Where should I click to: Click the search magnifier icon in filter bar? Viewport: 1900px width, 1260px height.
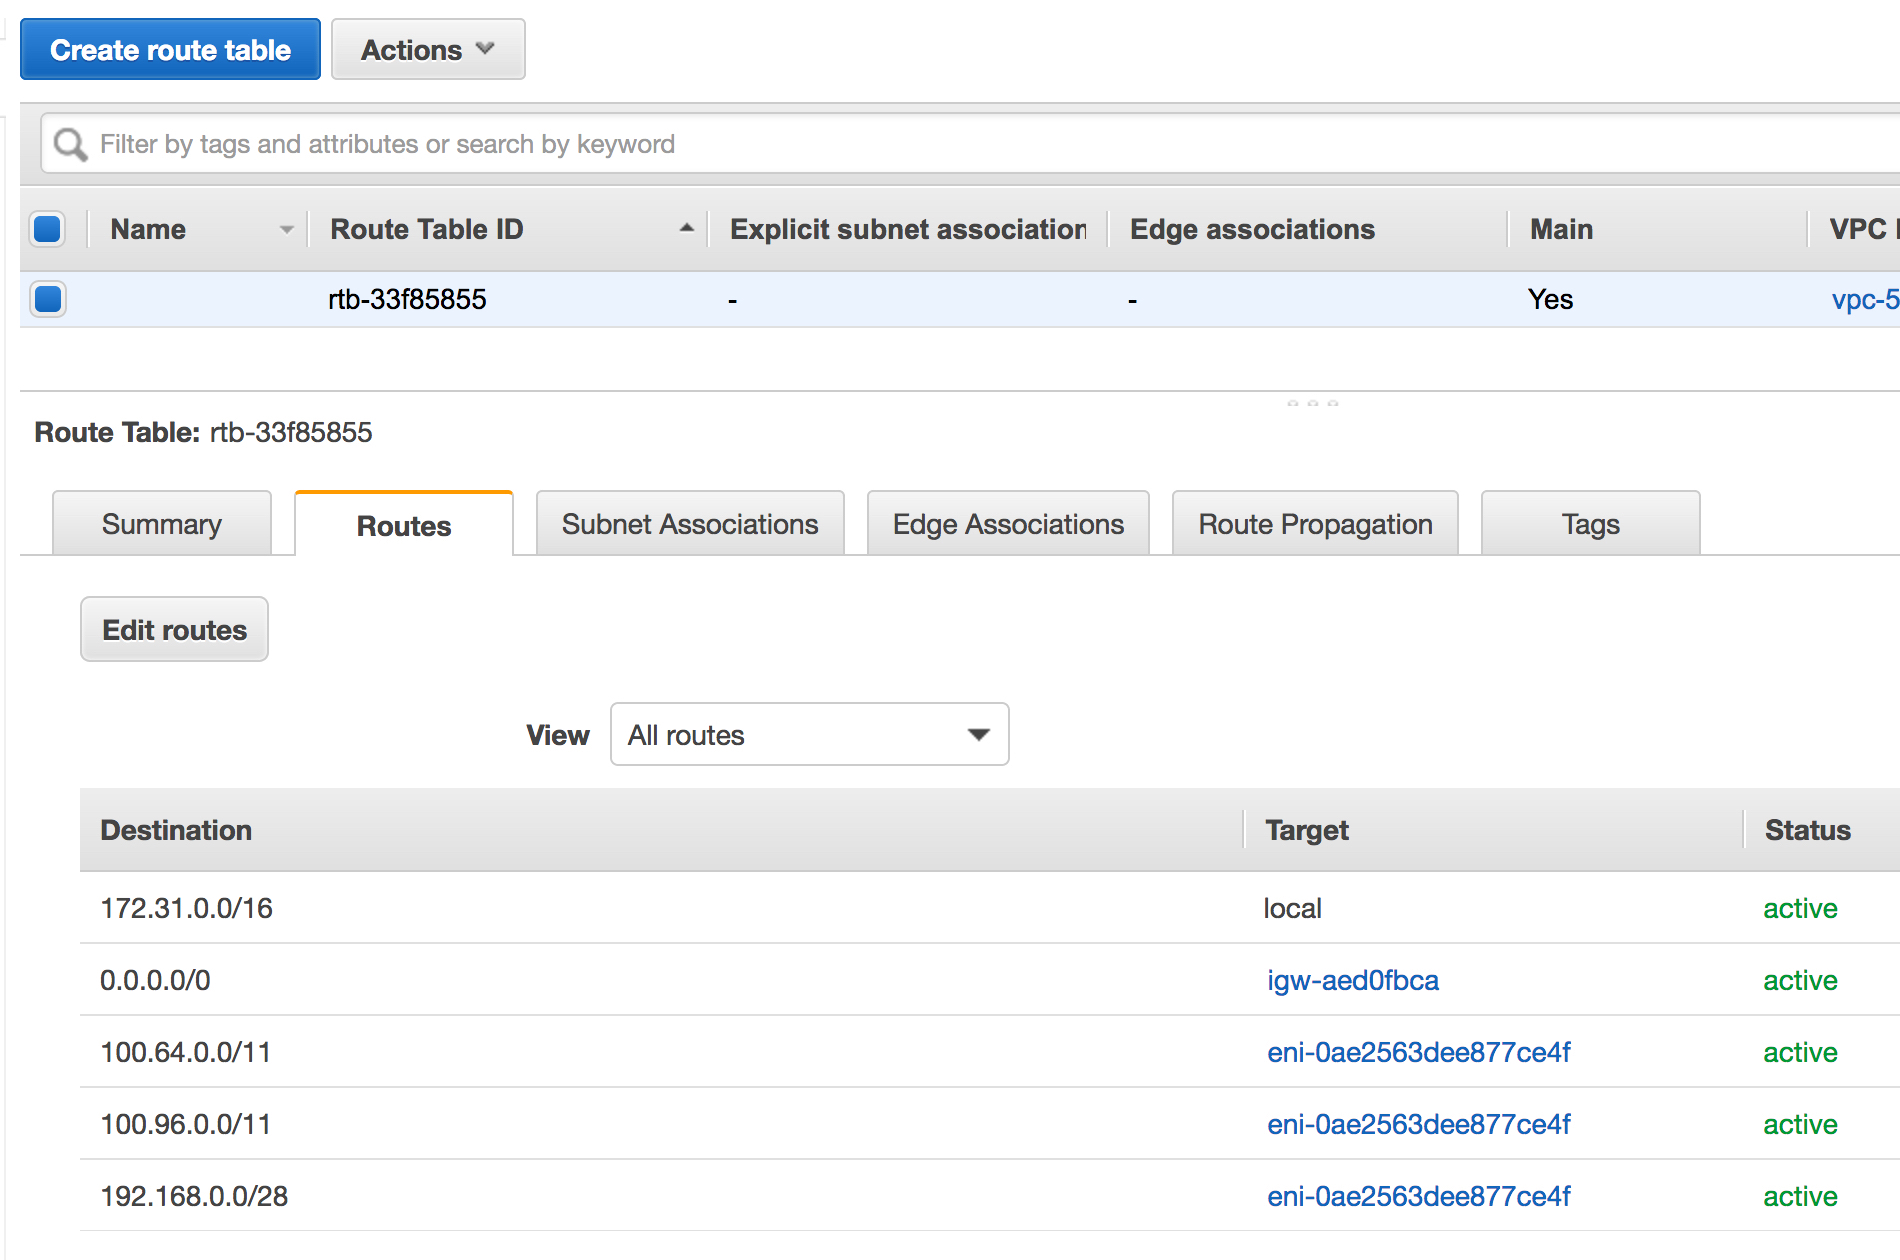70,145
